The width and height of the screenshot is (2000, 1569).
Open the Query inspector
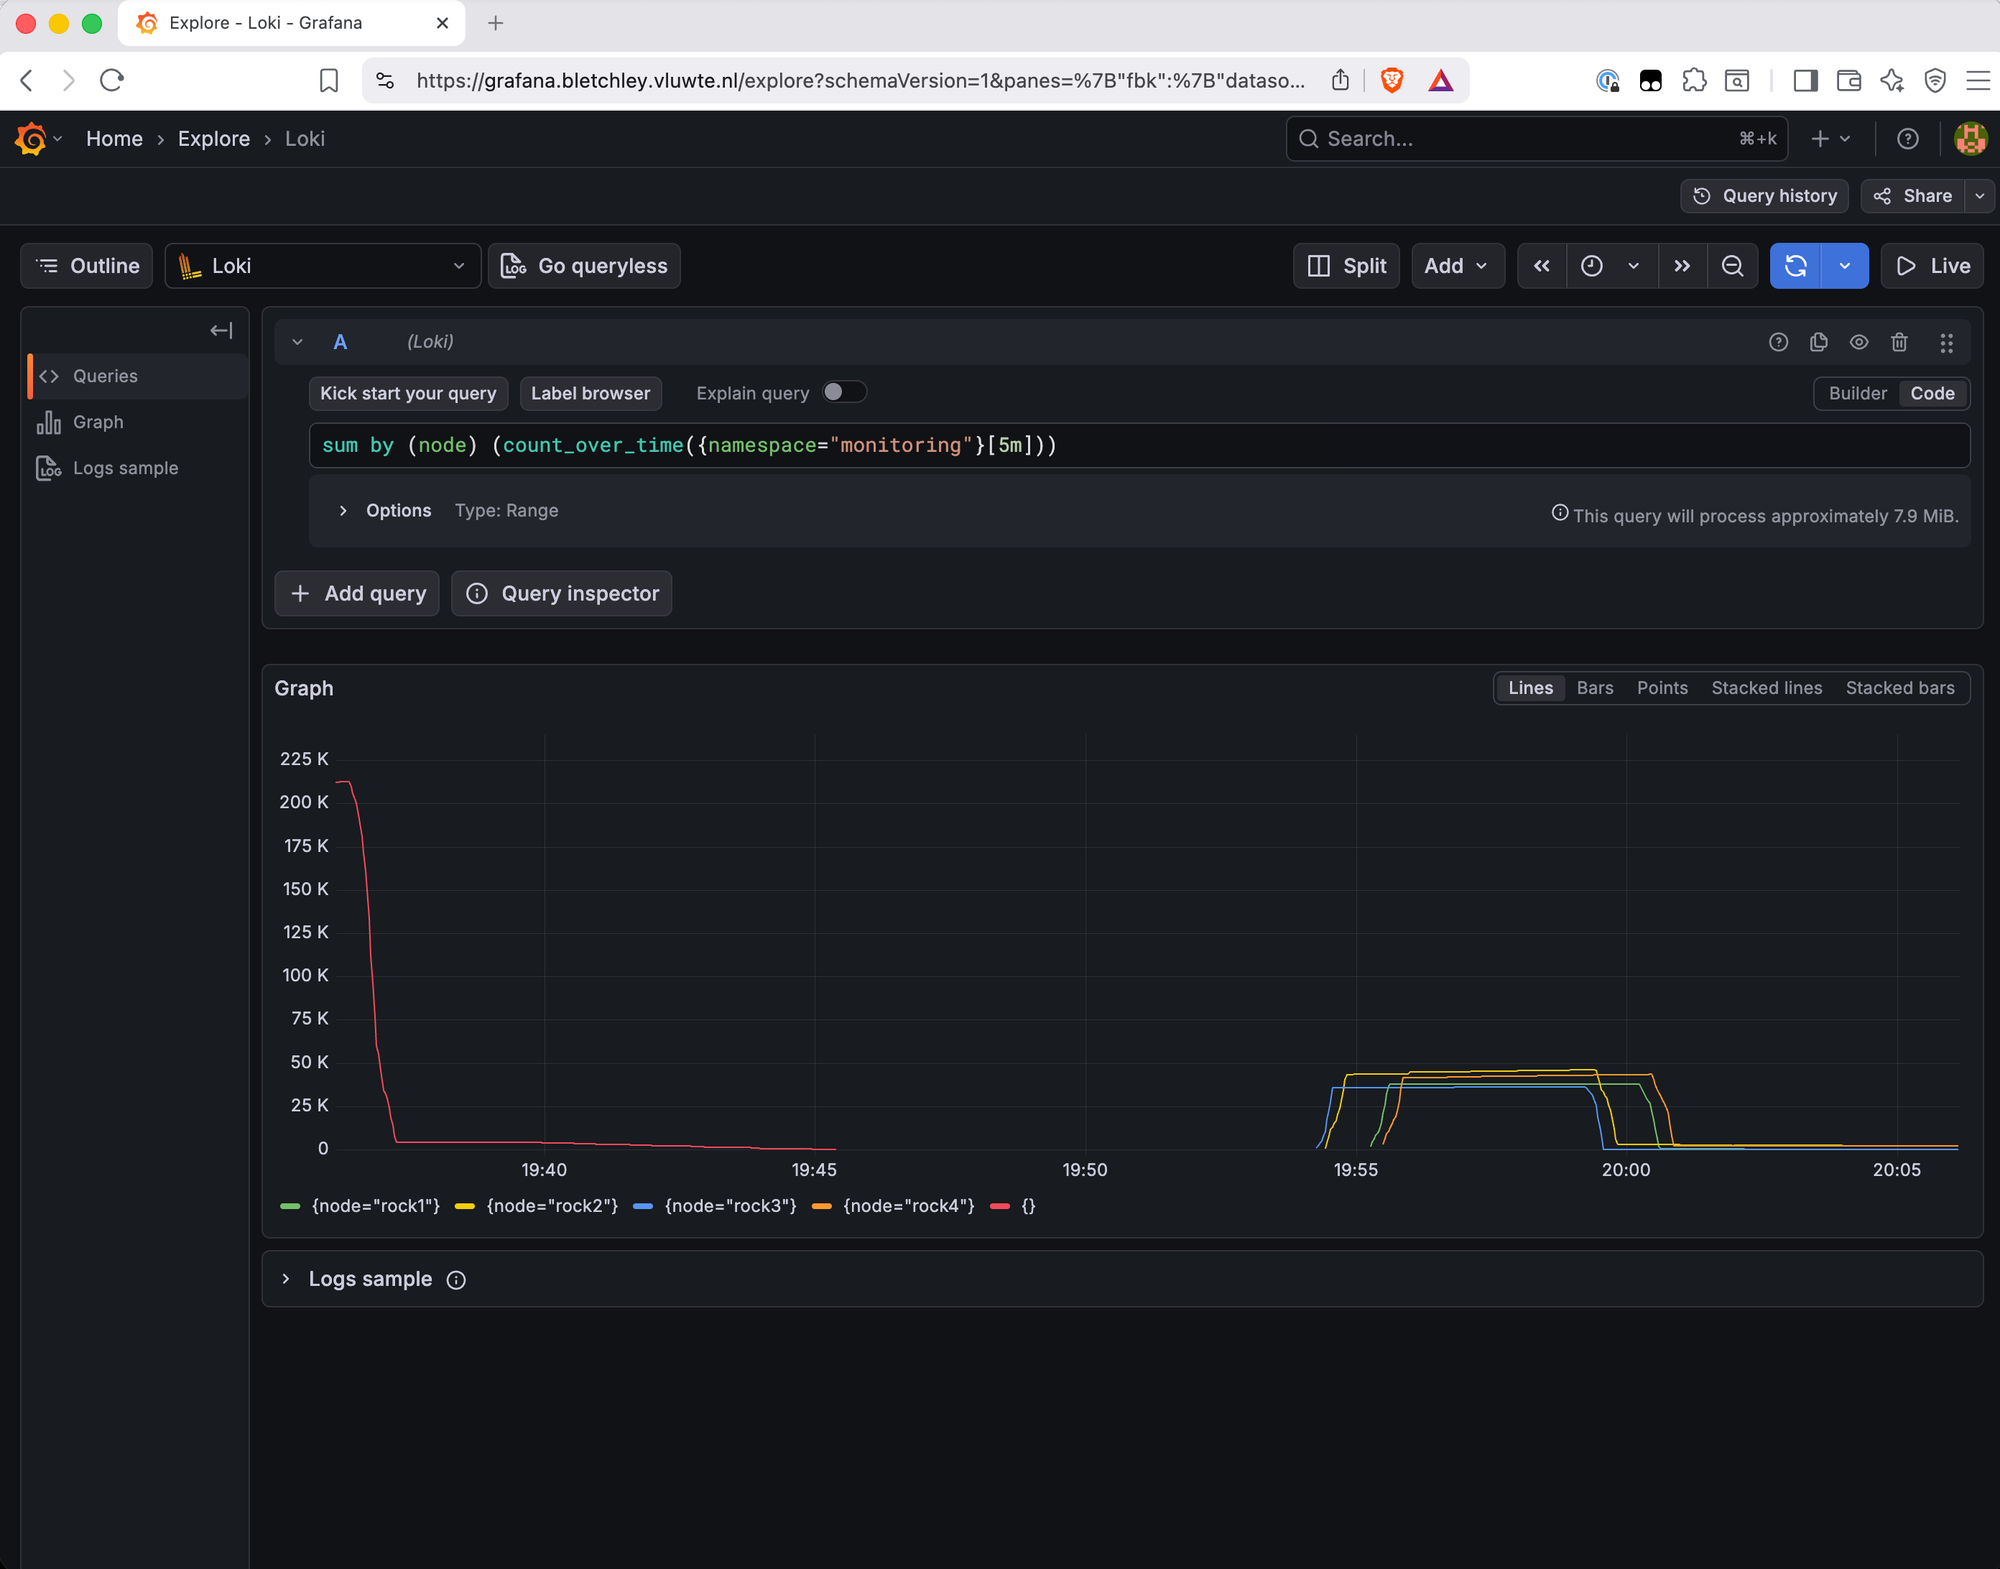pos(562,594)
